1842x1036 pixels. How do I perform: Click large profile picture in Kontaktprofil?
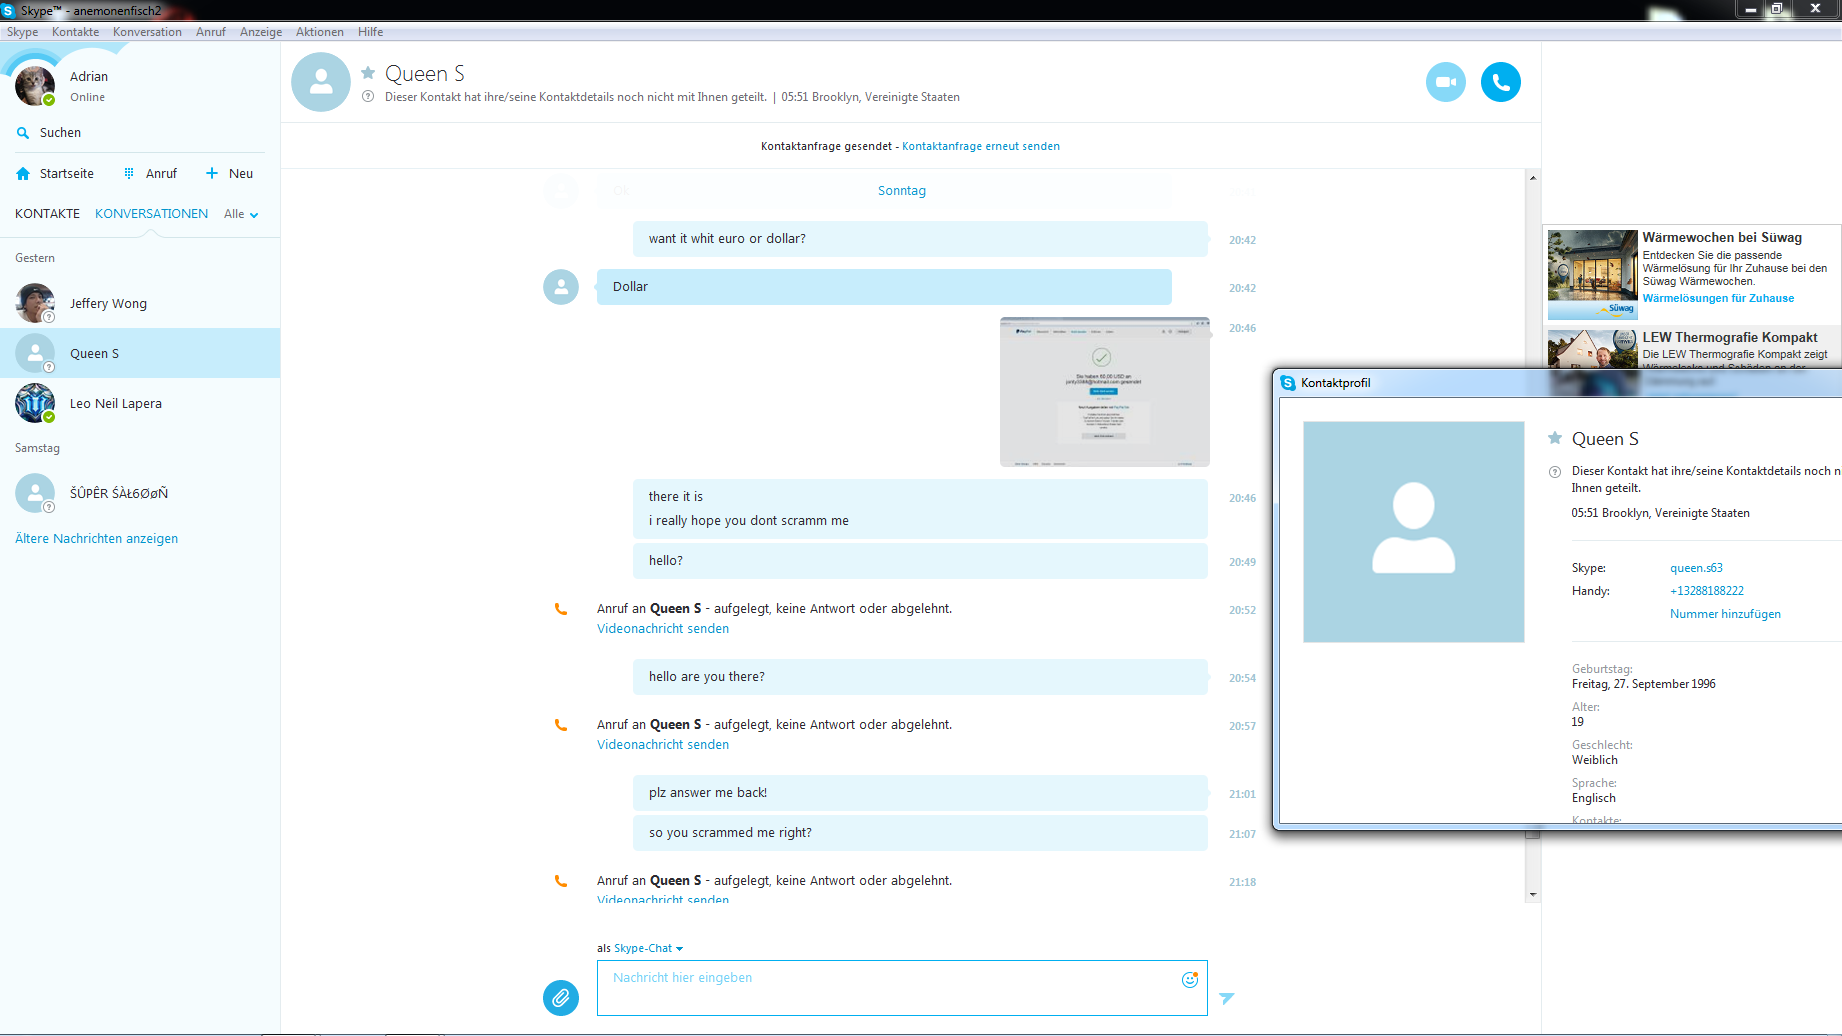coord(1413,532)
